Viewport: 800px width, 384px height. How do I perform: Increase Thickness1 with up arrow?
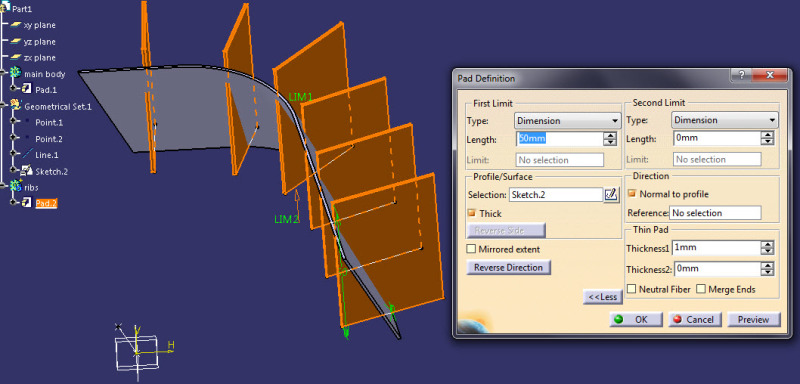point(767,245)
